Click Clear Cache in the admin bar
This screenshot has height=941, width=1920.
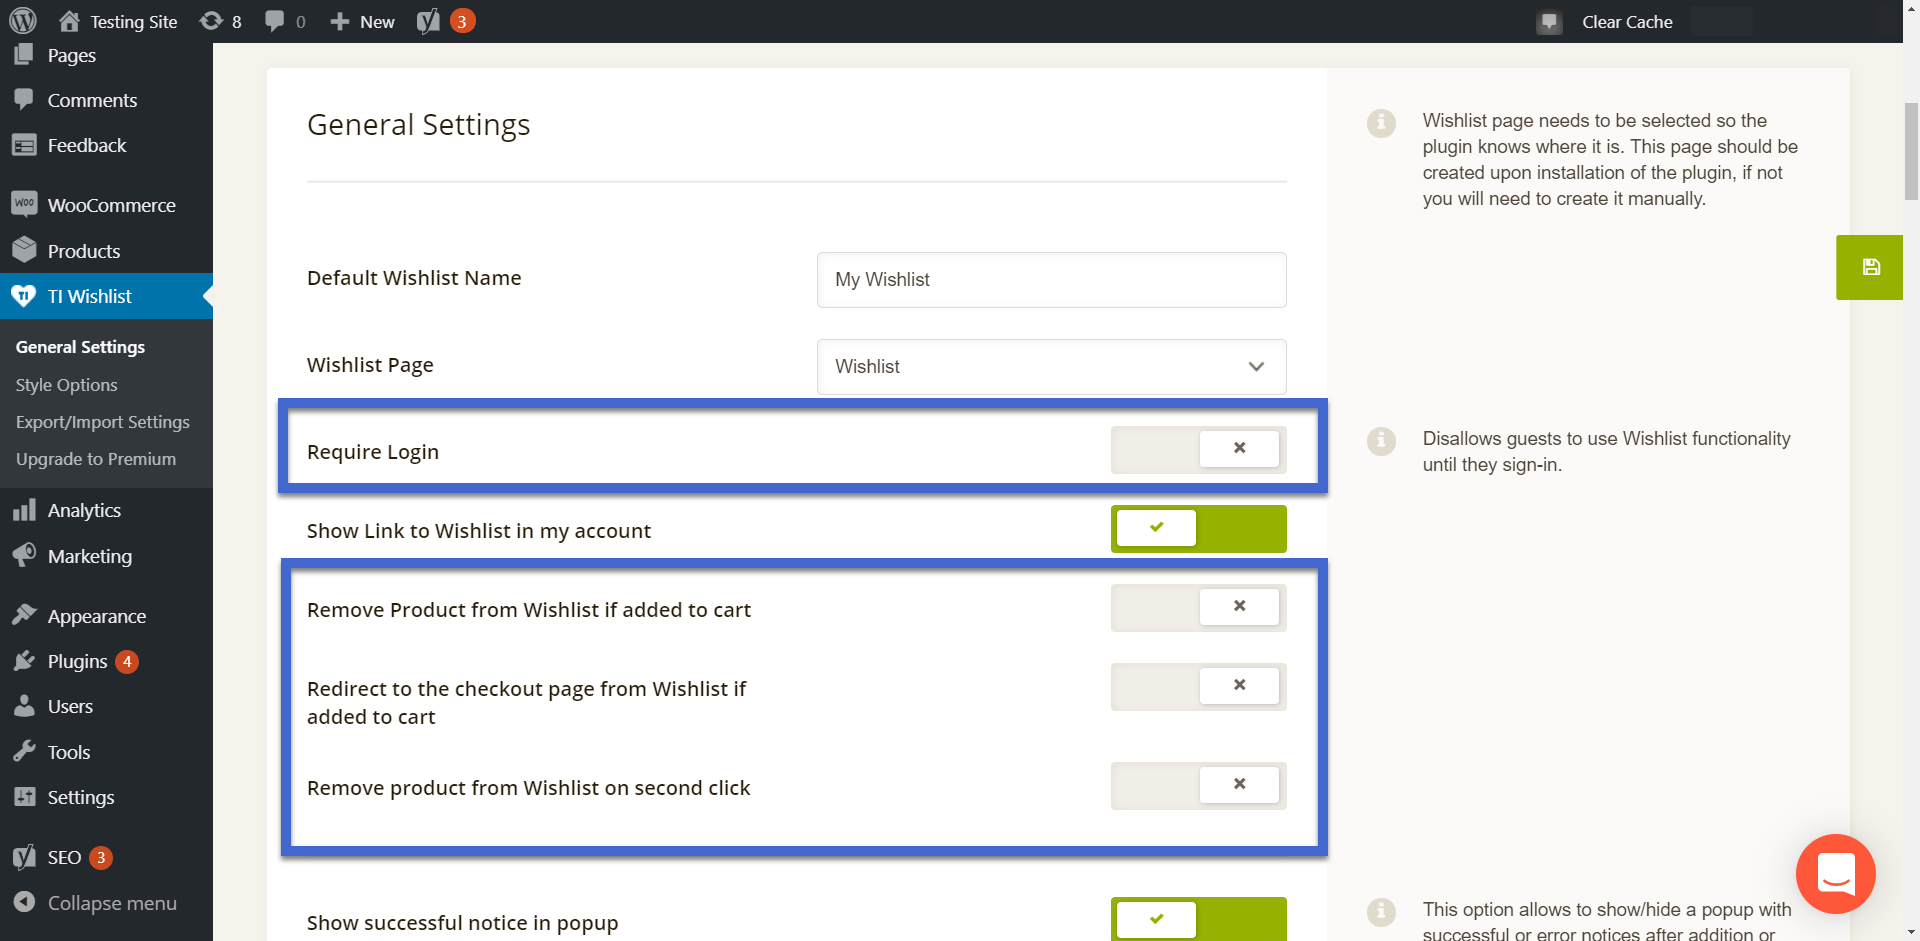click(1626, 21)
